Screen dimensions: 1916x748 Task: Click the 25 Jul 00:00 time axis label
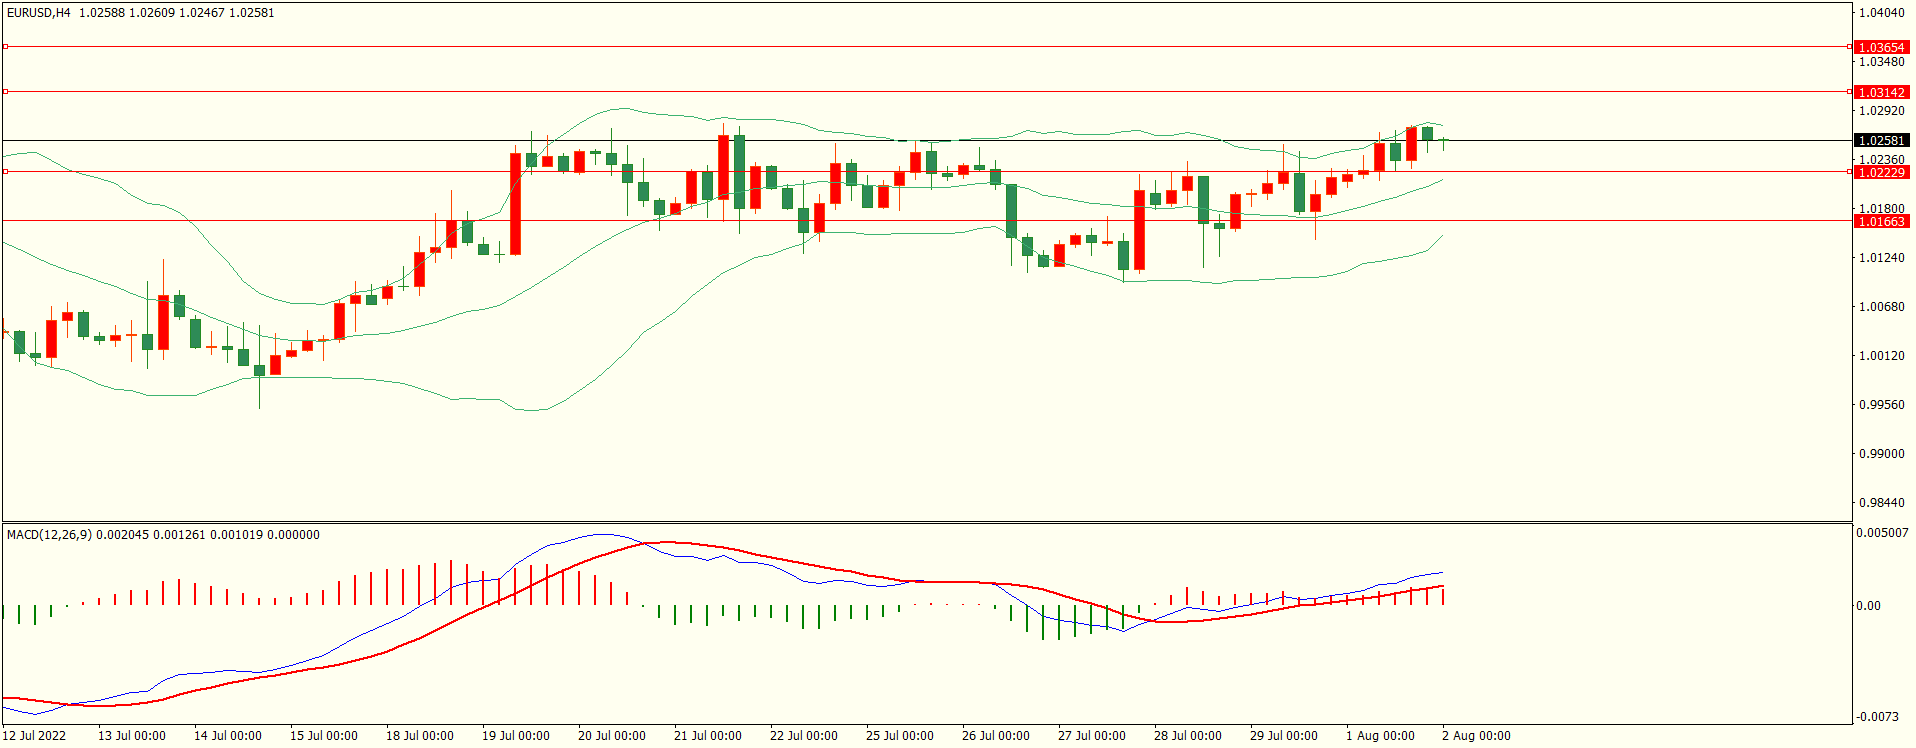coord(900,736)
